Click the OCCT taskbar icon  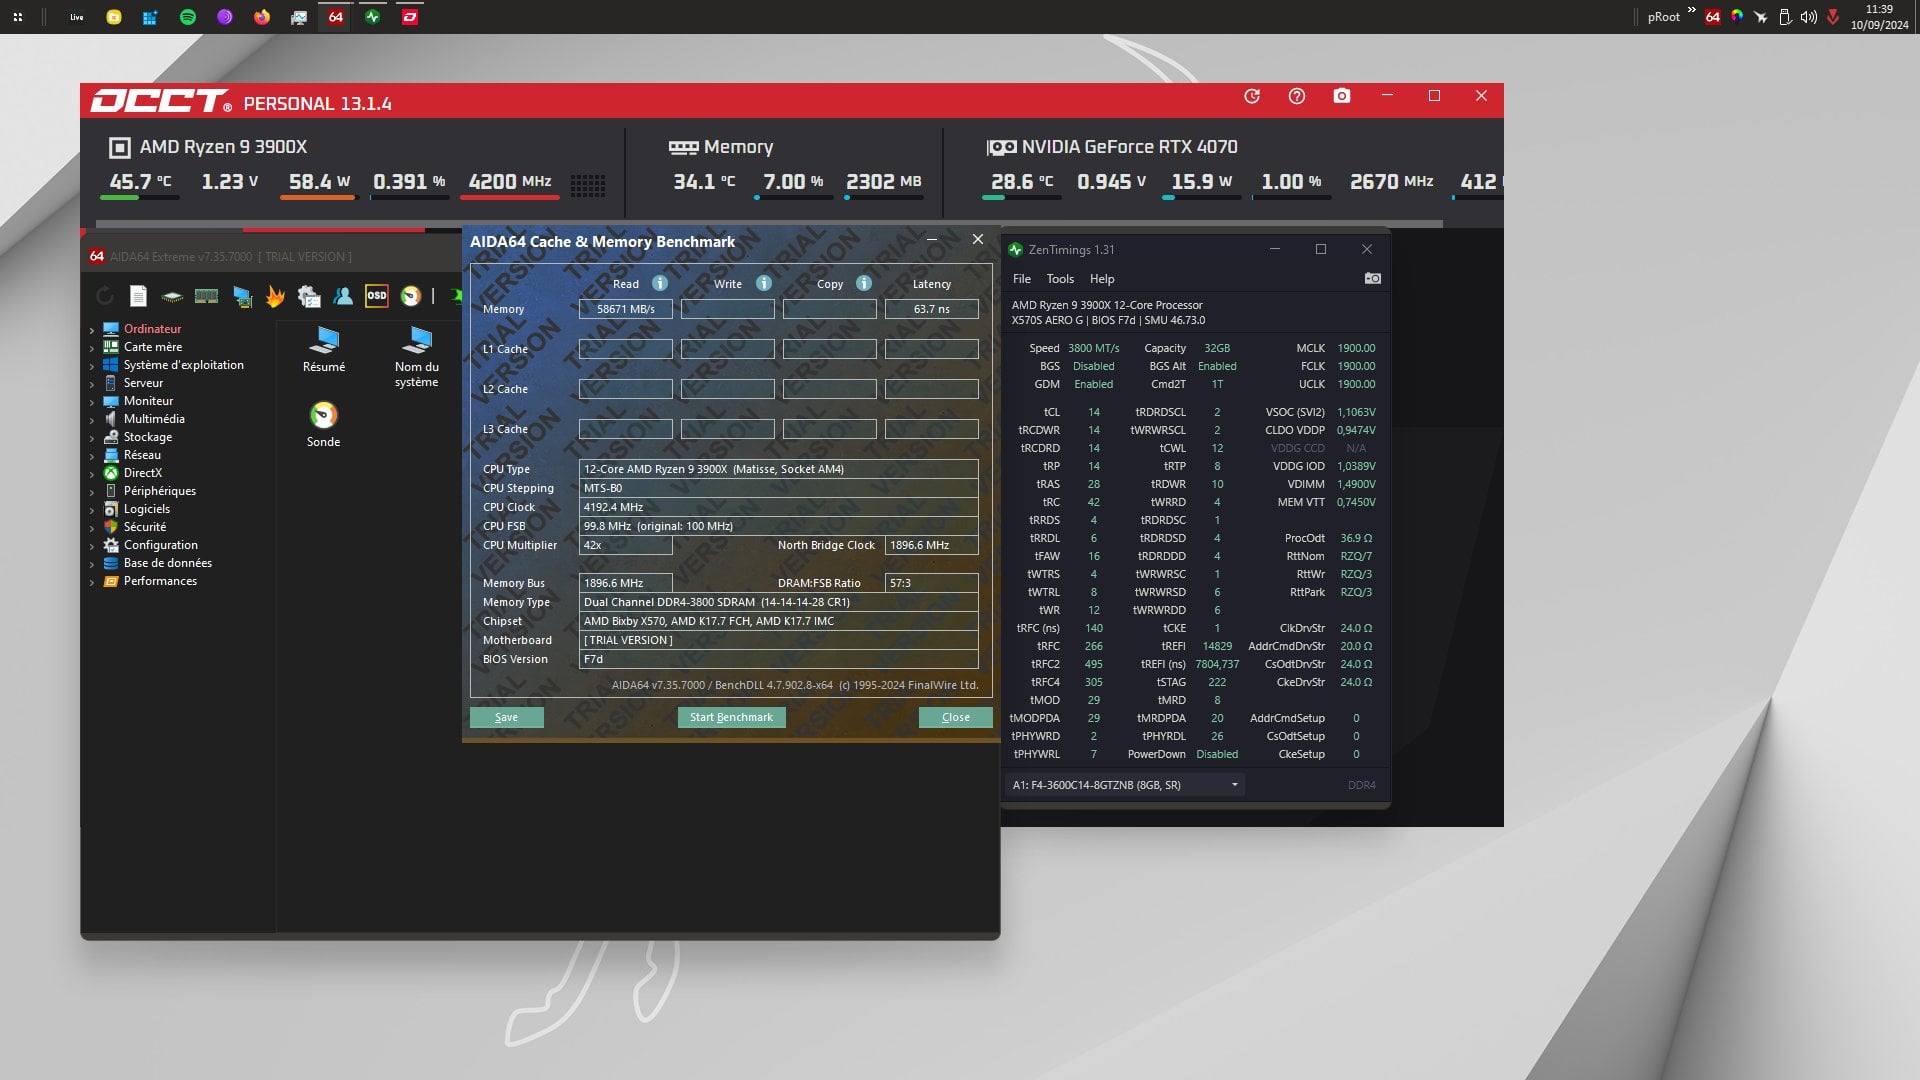410,17
